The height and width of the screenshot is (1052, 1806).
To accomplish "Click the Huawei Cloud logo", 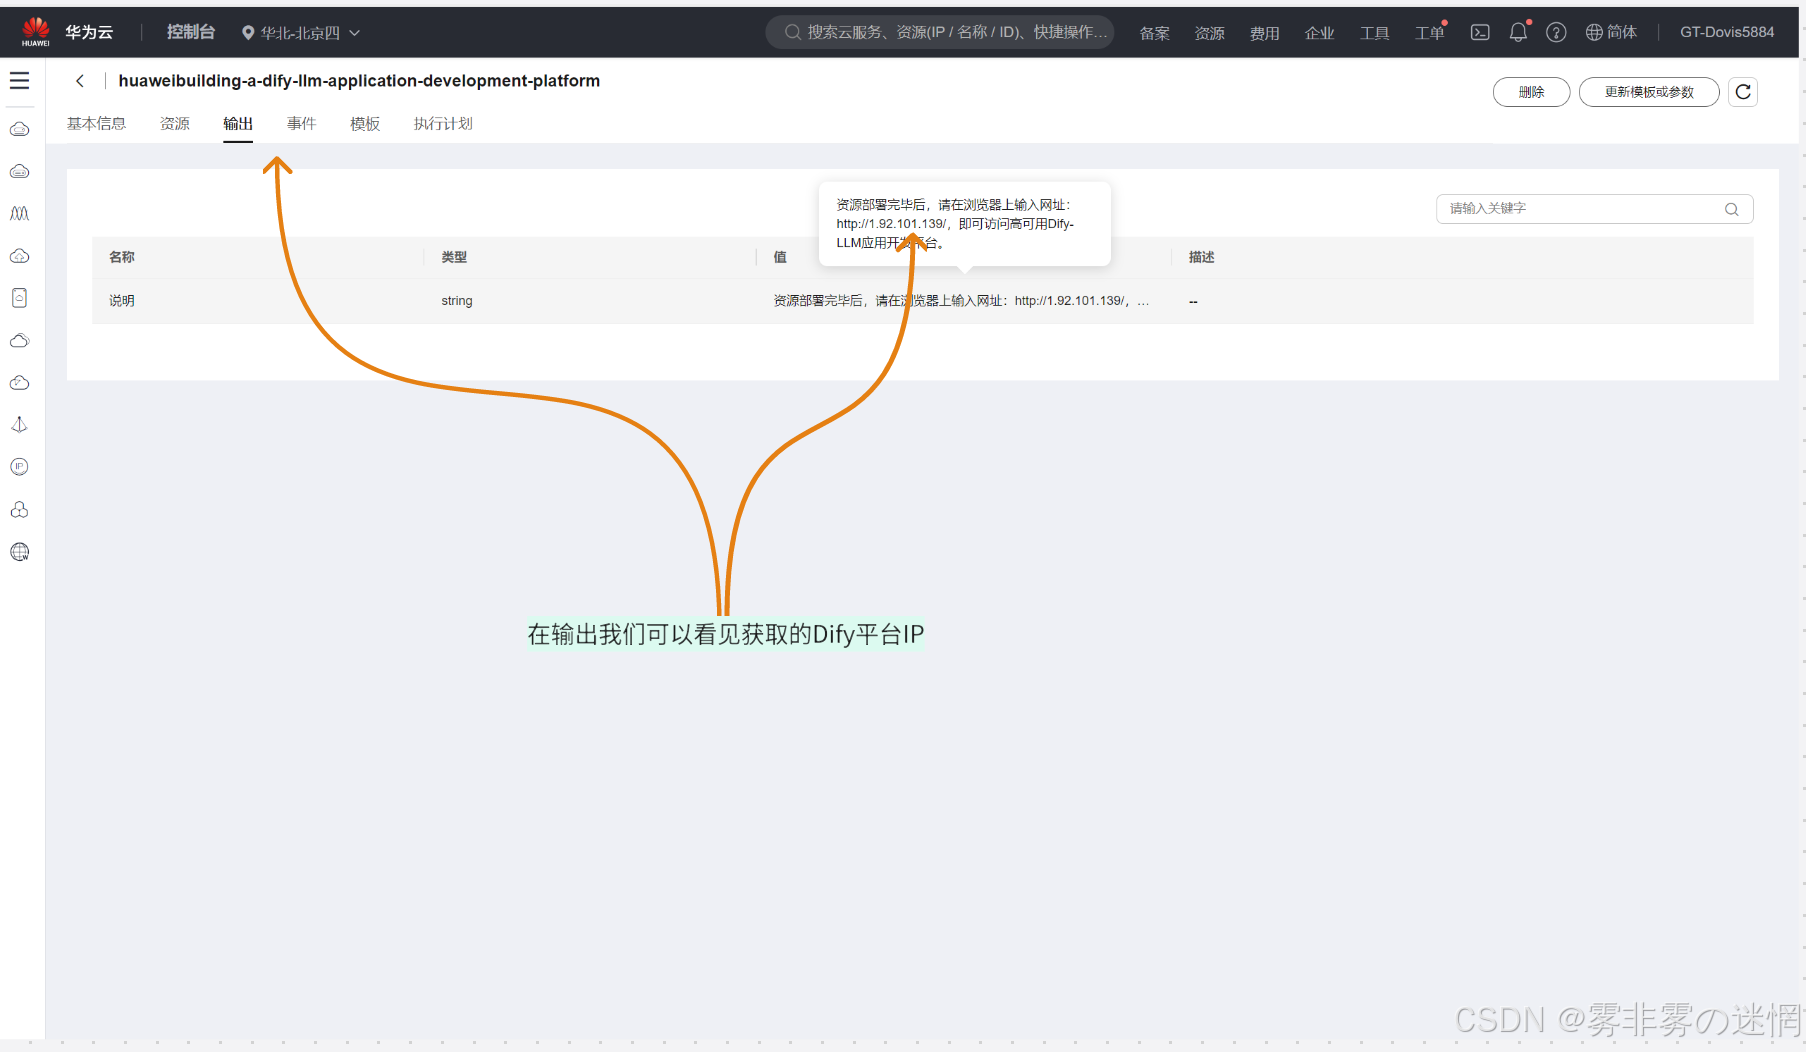I will [36, 32].
